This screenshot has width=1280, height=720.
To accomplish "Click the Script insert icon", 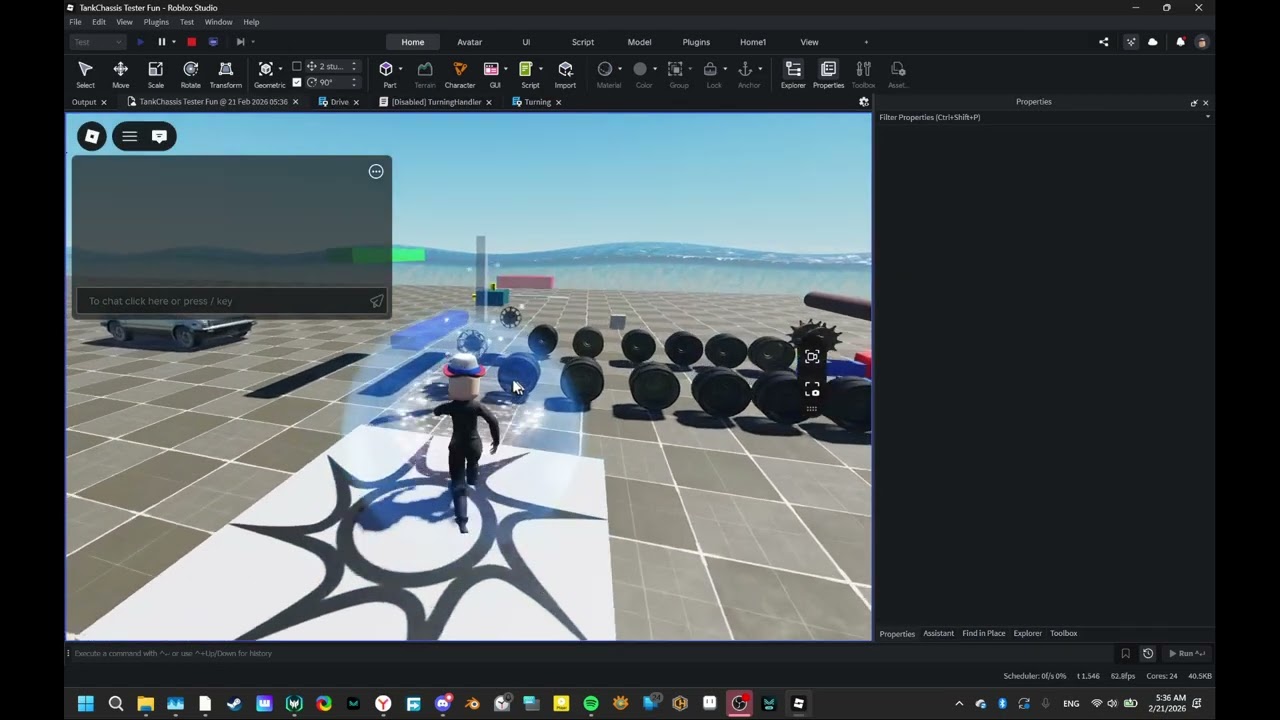I will (x=526, y=69).
